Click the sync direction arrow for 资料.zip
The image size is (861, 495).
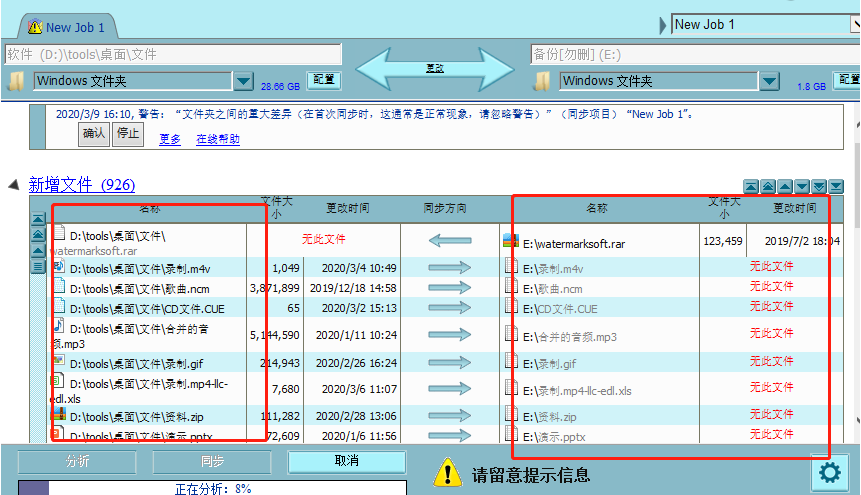(x=450, y=416)
